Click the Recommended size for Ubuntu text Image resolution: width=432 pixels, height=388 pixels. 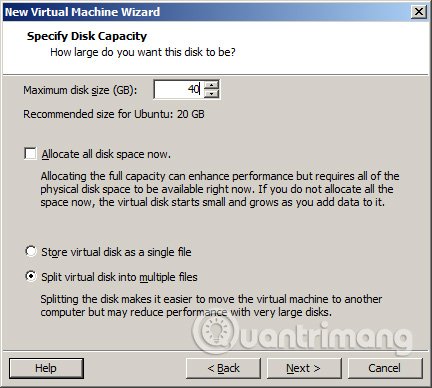[114, 114]
